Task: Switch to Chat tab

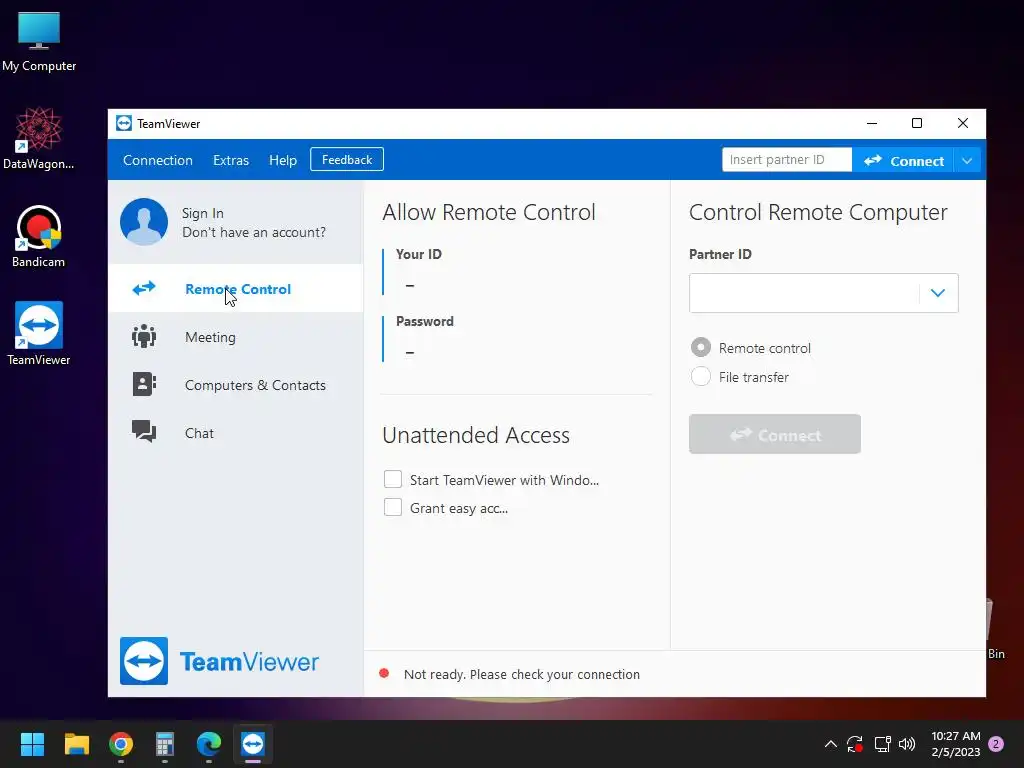Action: [236, 433]
